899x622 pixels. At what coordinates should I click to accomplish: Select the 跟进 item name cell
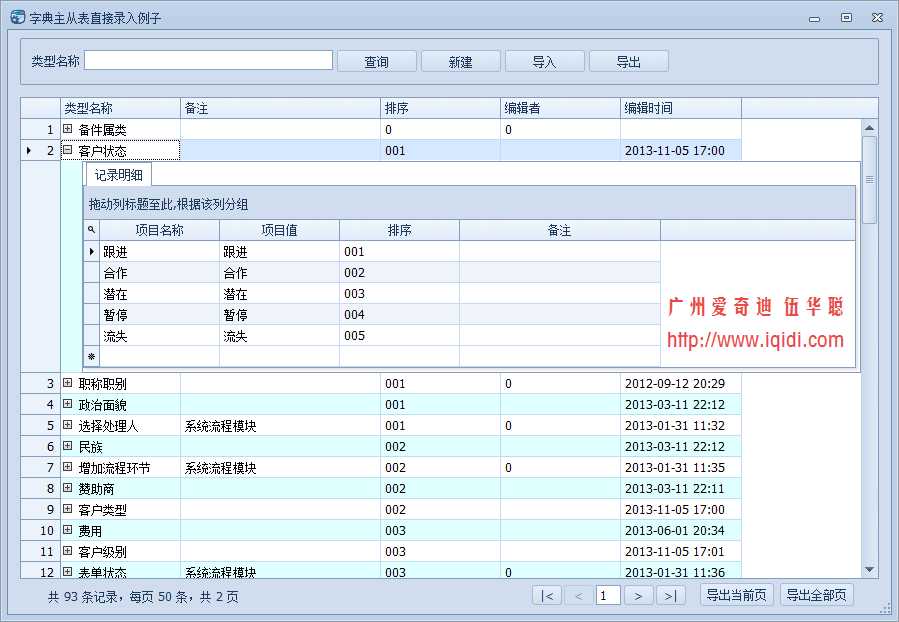(x=159, y=252)
